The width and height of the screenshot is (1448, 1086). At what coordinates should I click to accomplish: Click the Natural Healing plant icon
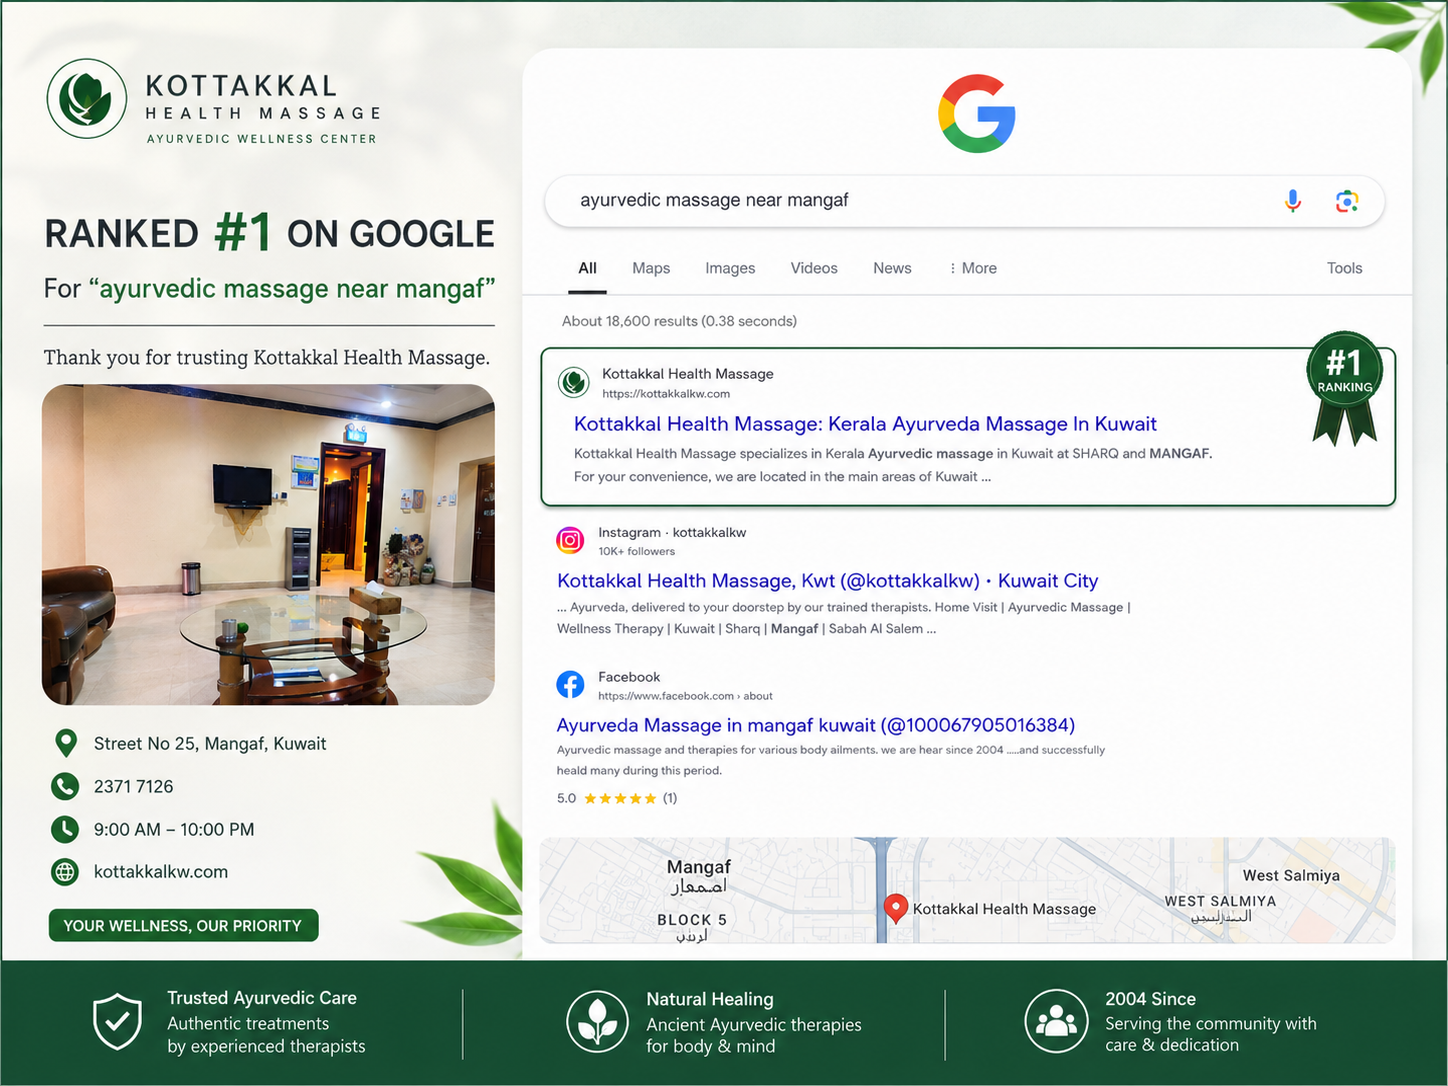tap(597, 1022)
